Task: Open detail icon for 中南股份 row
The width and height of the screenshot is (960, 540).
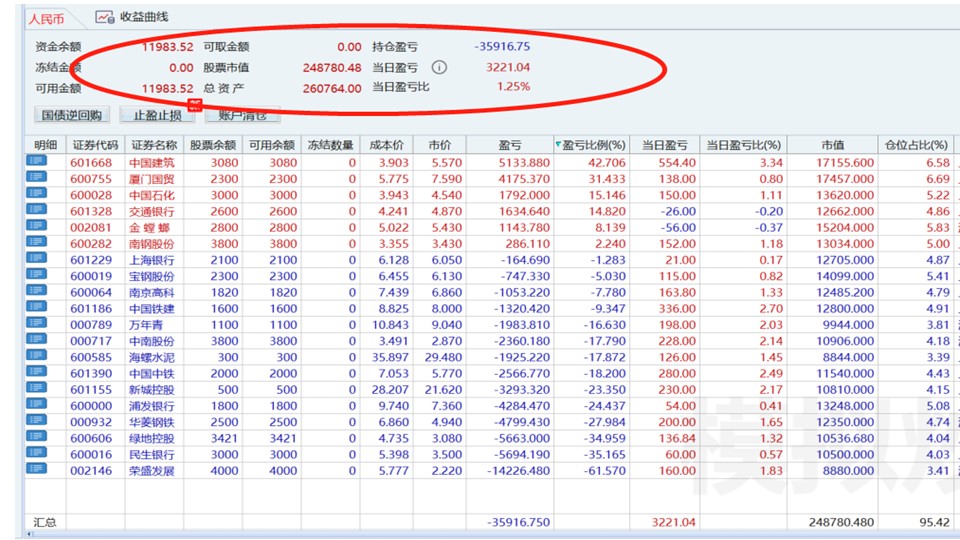Action: 36,339
